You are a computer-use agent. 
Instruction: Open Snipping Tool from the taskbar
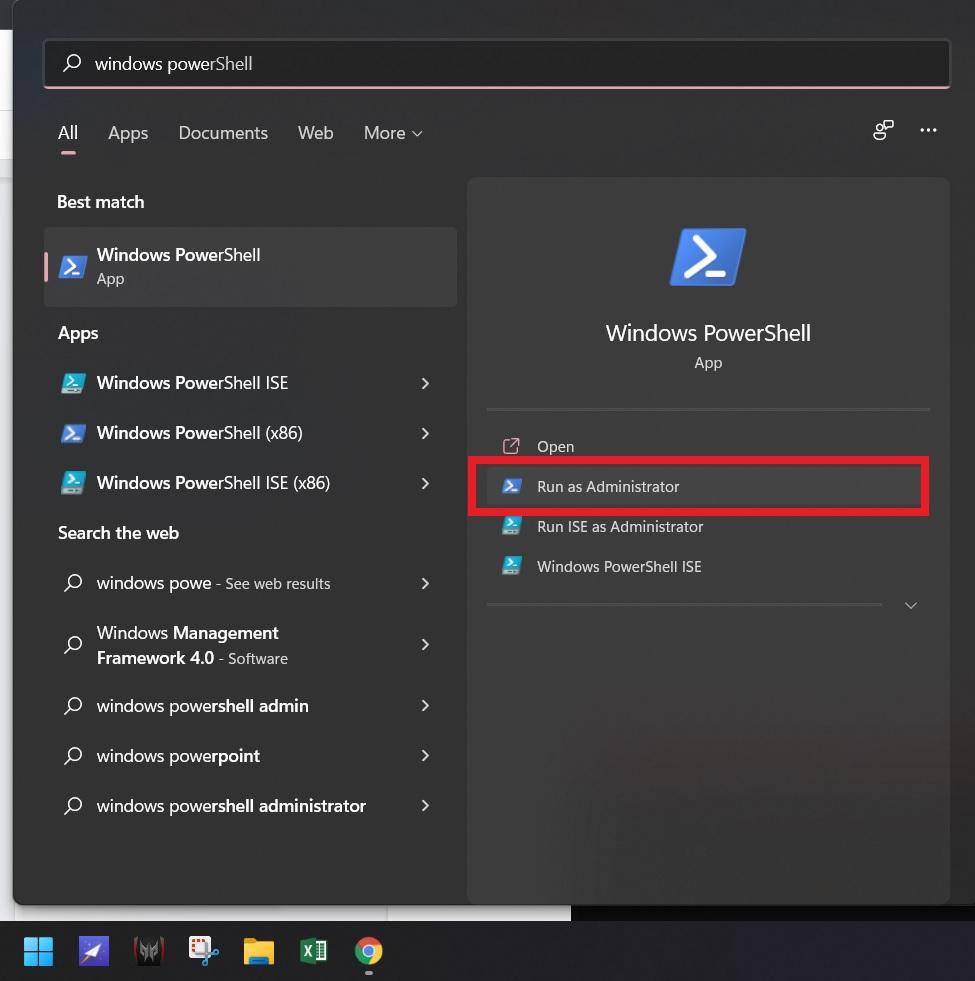coord(204,951)
